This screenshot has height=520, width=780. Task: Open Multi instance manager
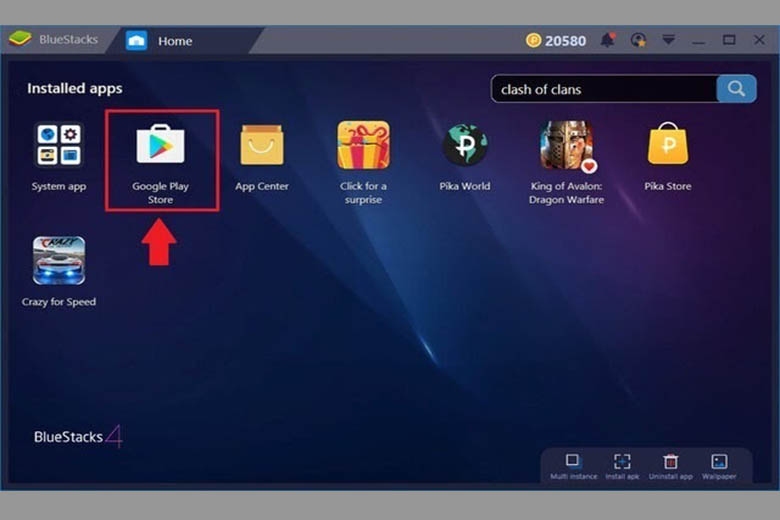pos(573,467)
